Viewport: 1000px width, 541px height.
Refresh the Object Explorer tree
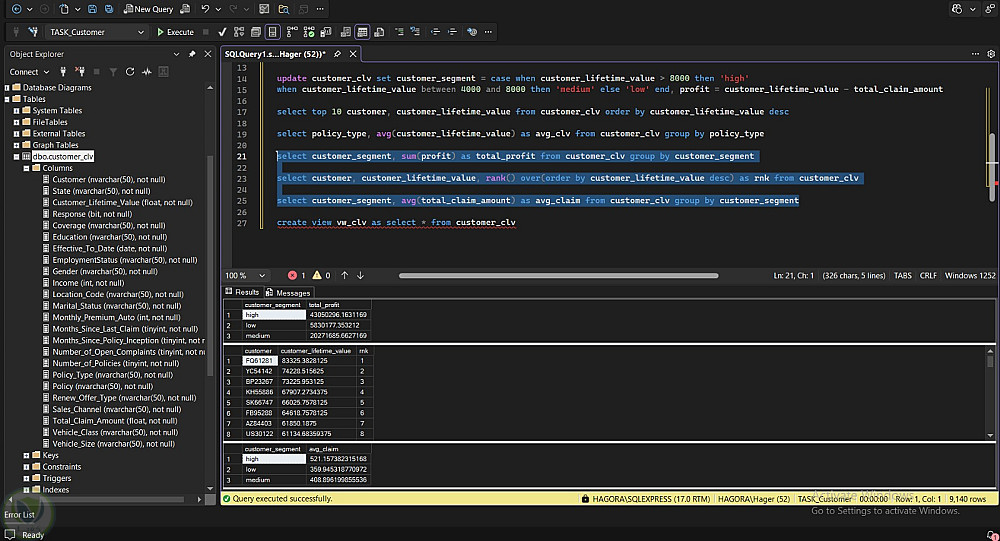pos(129,72)
